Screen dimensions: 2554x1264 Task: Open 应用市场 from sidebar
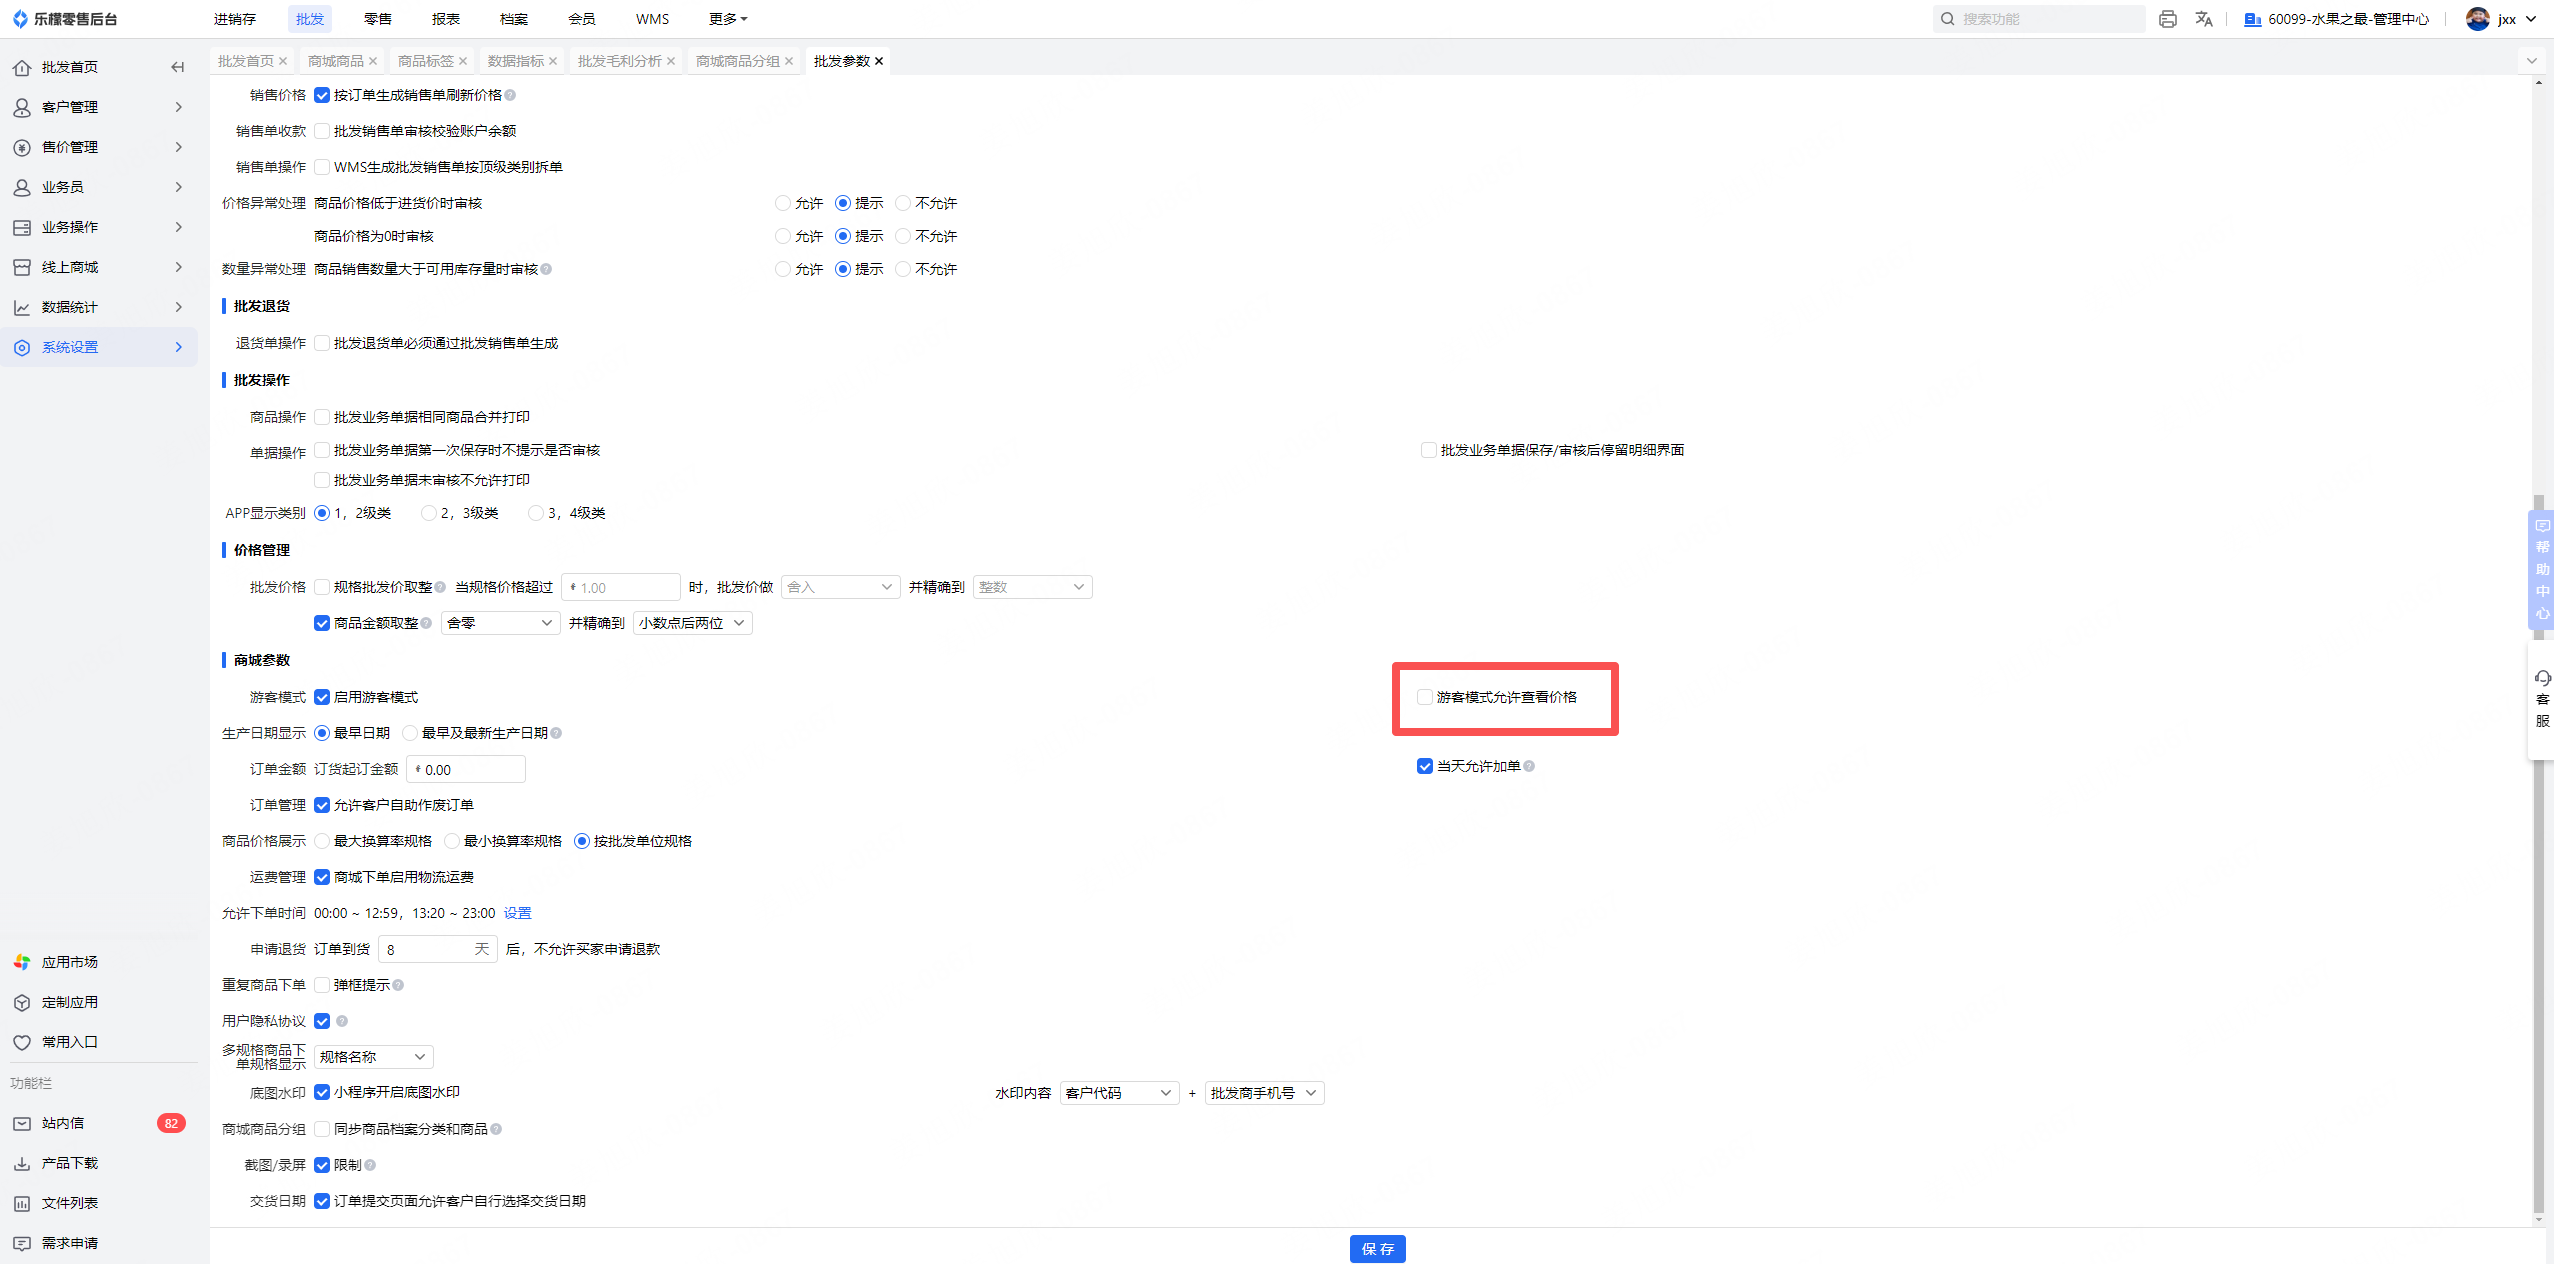click(x=69, y=962)
